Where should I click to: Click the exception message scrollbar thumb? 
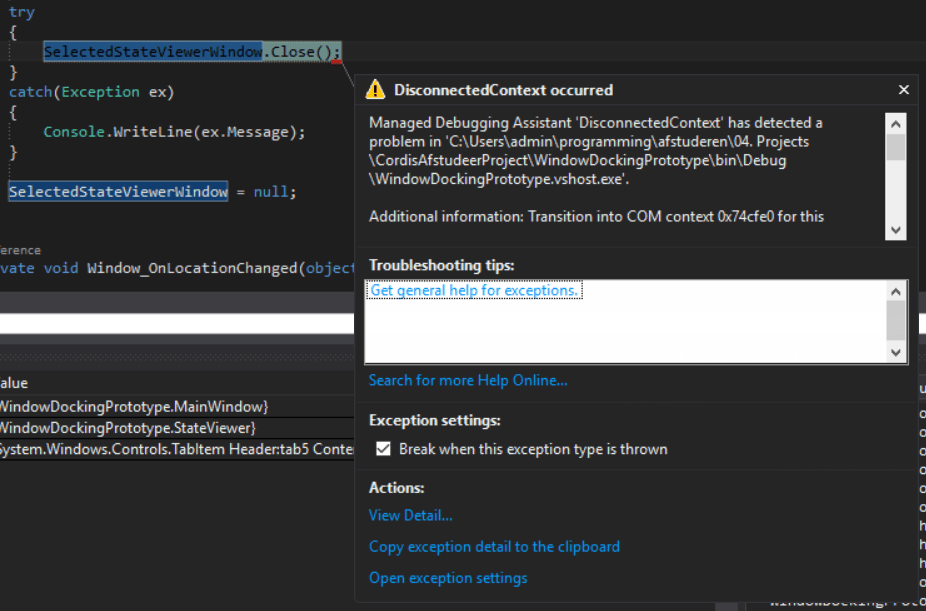(x=896, y=147)
